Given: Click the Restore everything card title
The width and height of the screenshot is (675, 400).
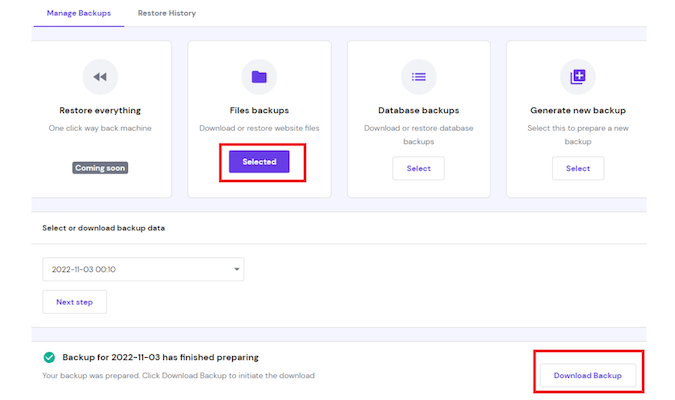Looking at the screenshot, I should coord(100,110).
